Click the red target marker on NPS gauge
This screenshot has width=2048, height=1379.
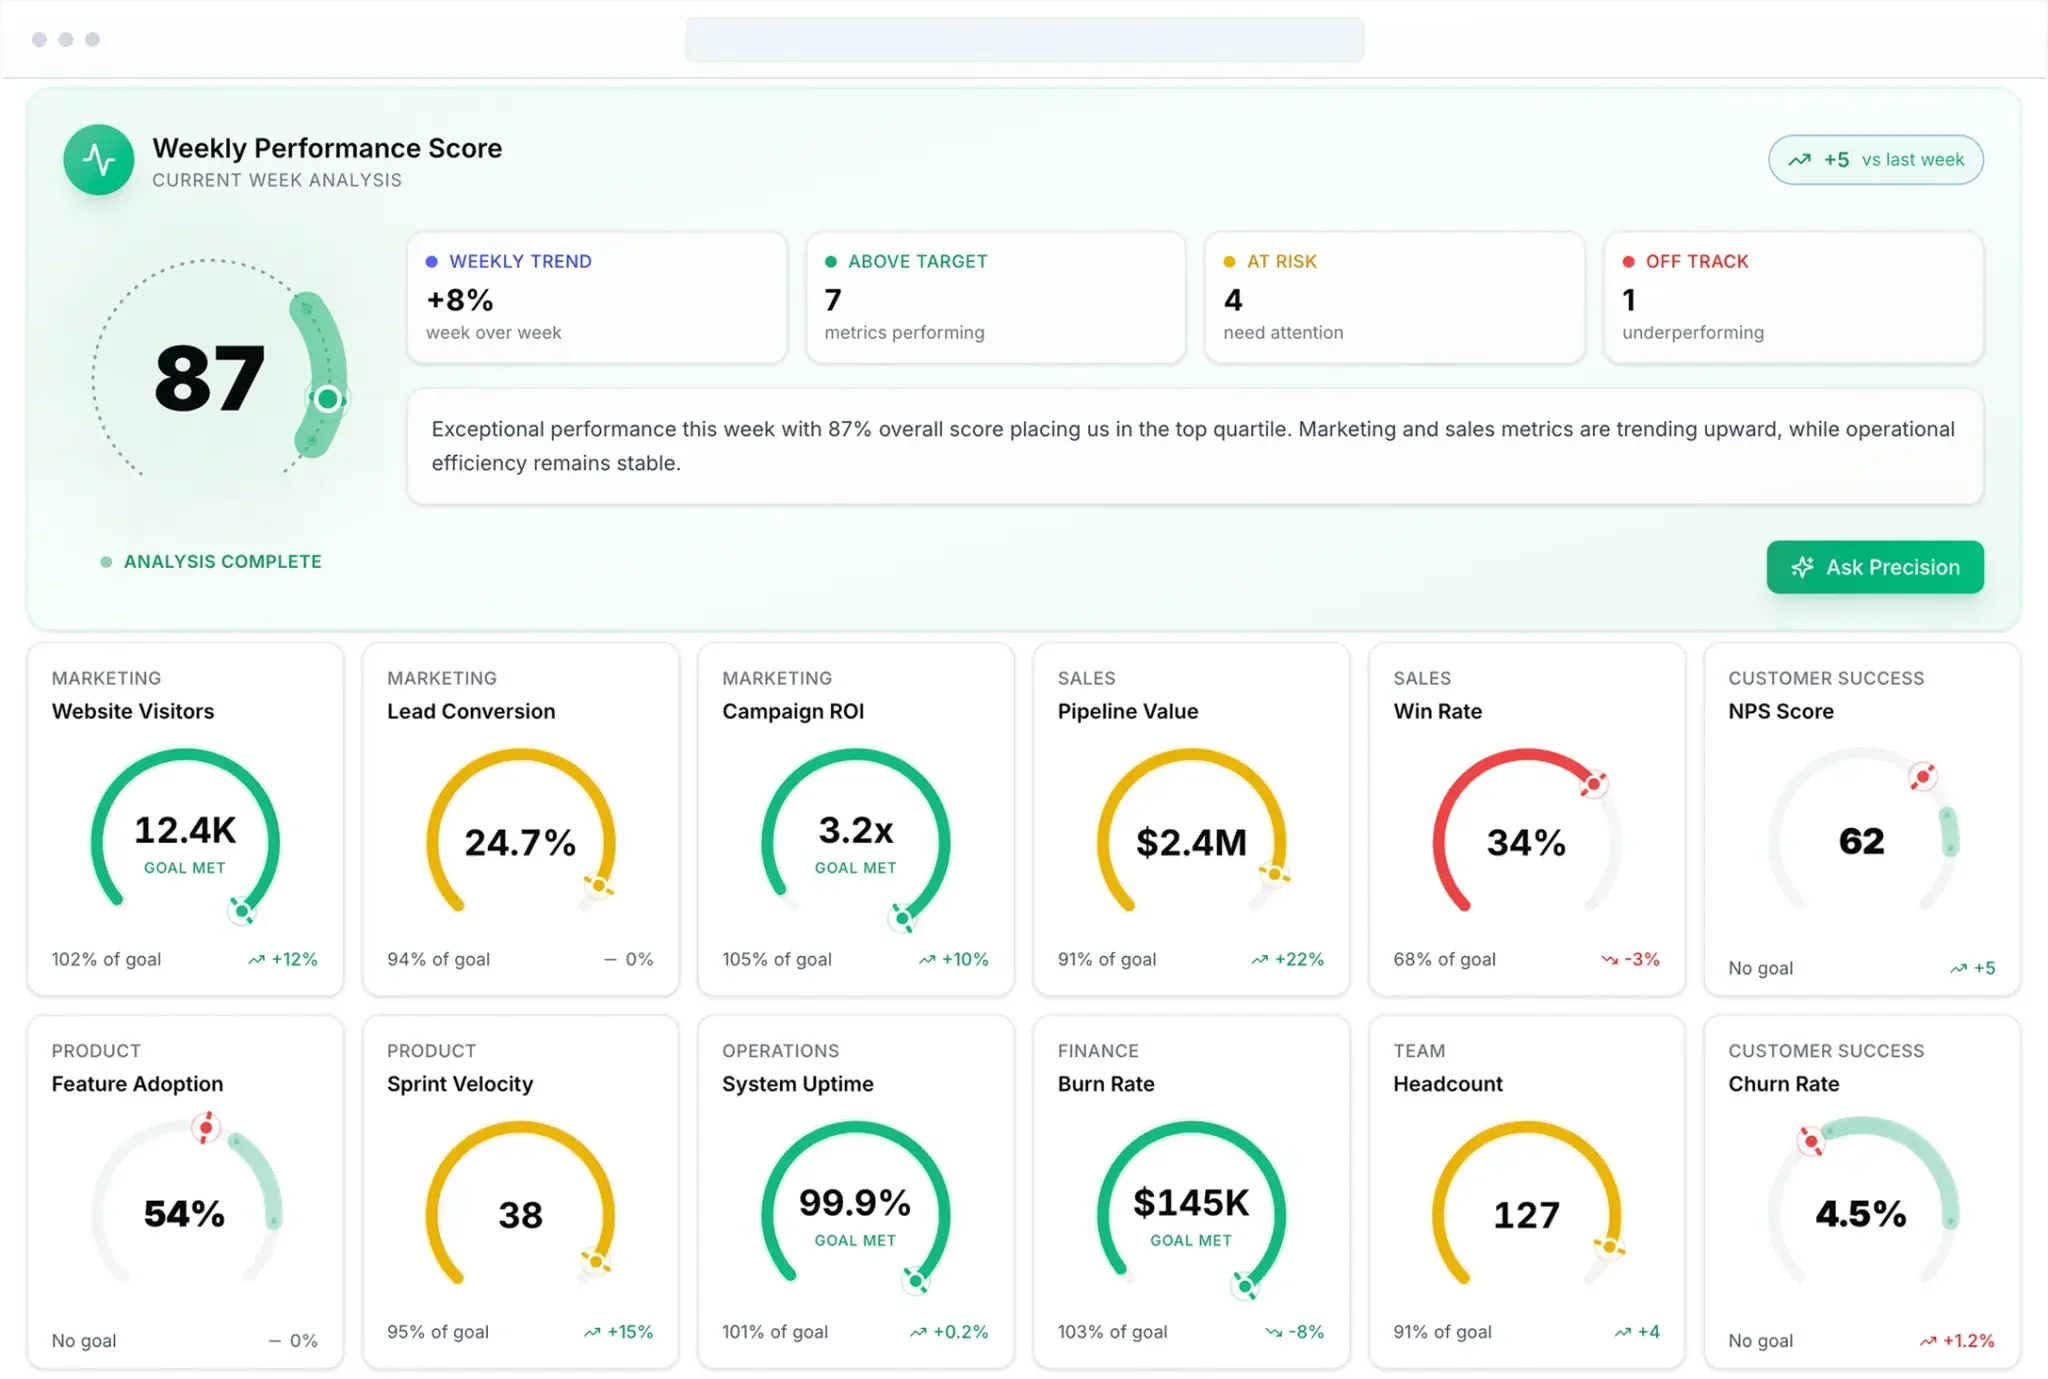(x=1922, y=776)
